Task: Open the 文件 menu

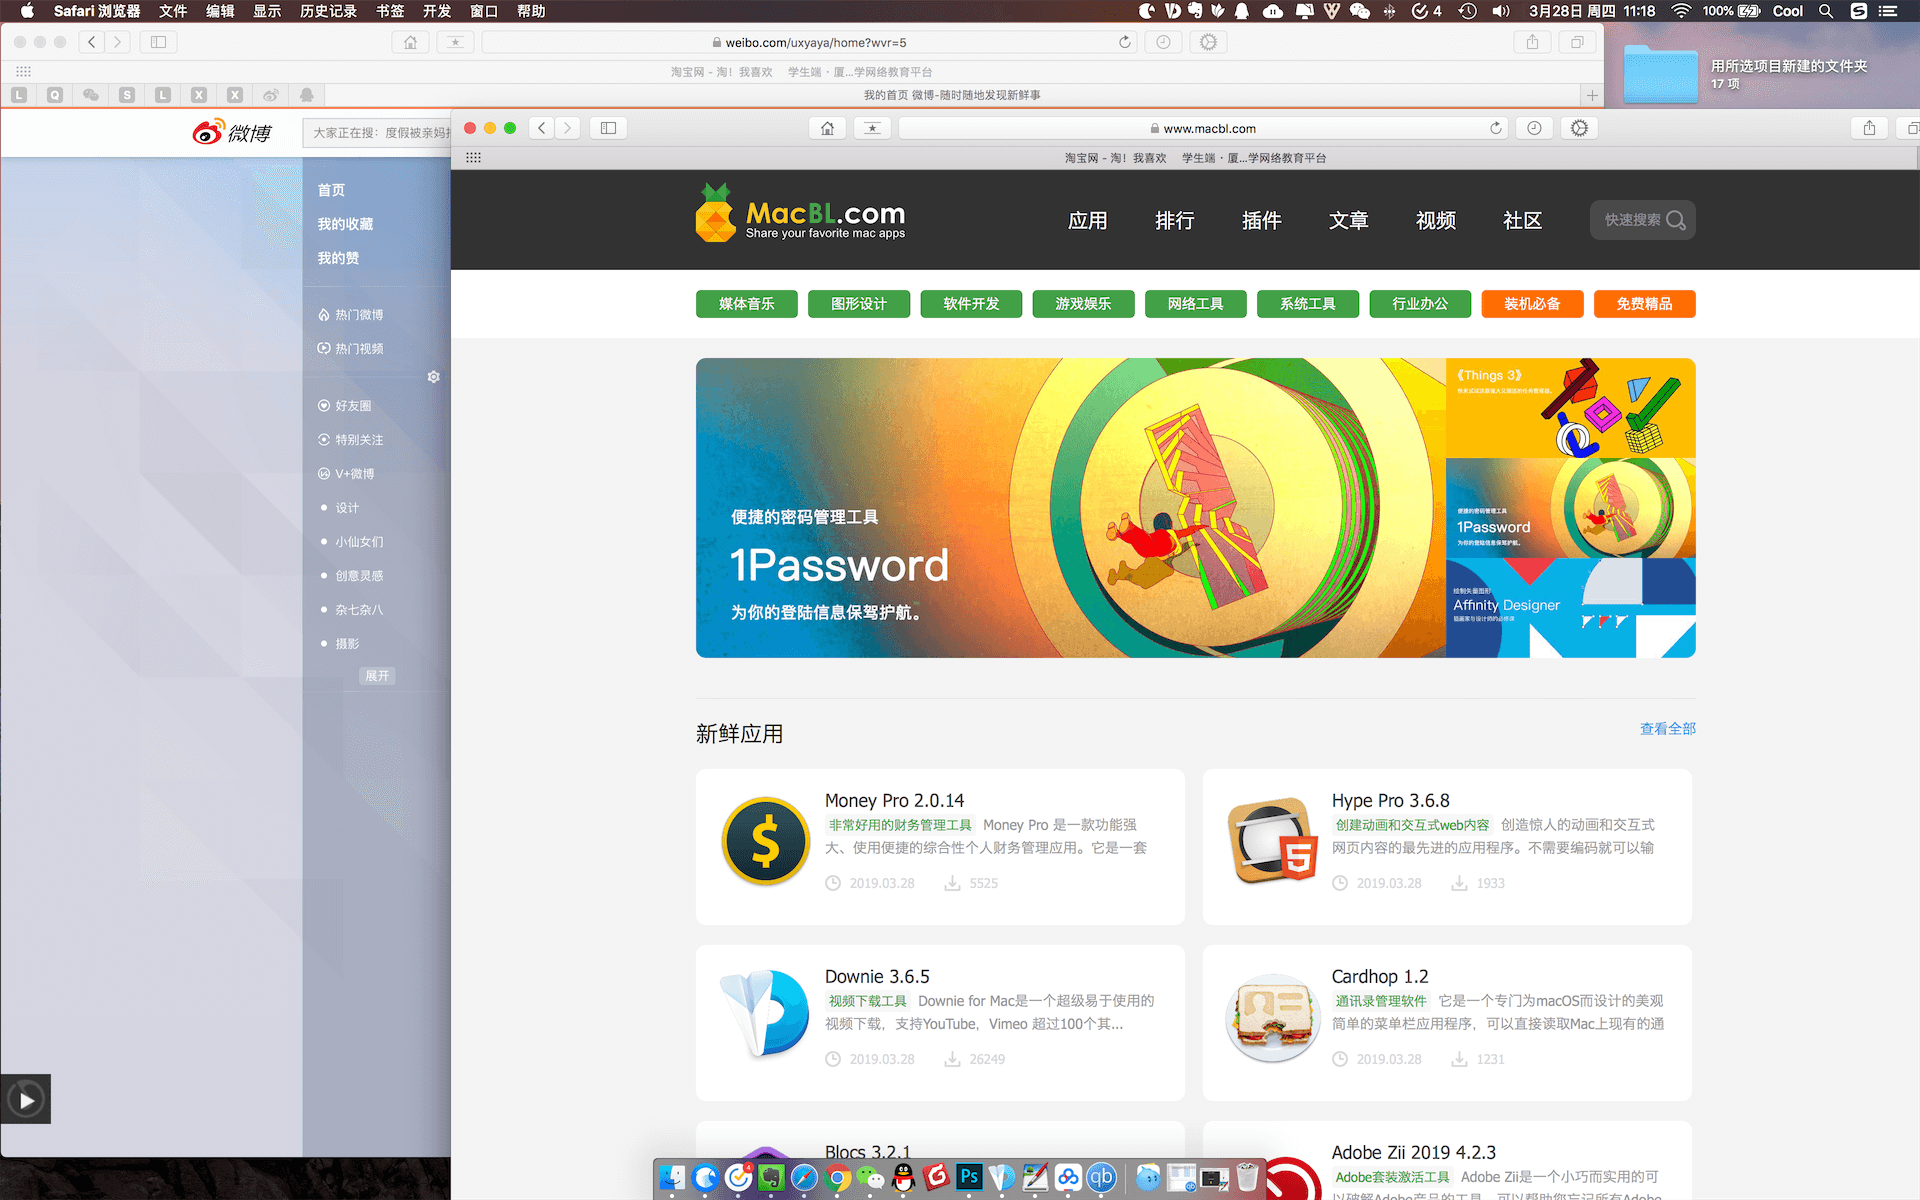Action: click(173, 11)
